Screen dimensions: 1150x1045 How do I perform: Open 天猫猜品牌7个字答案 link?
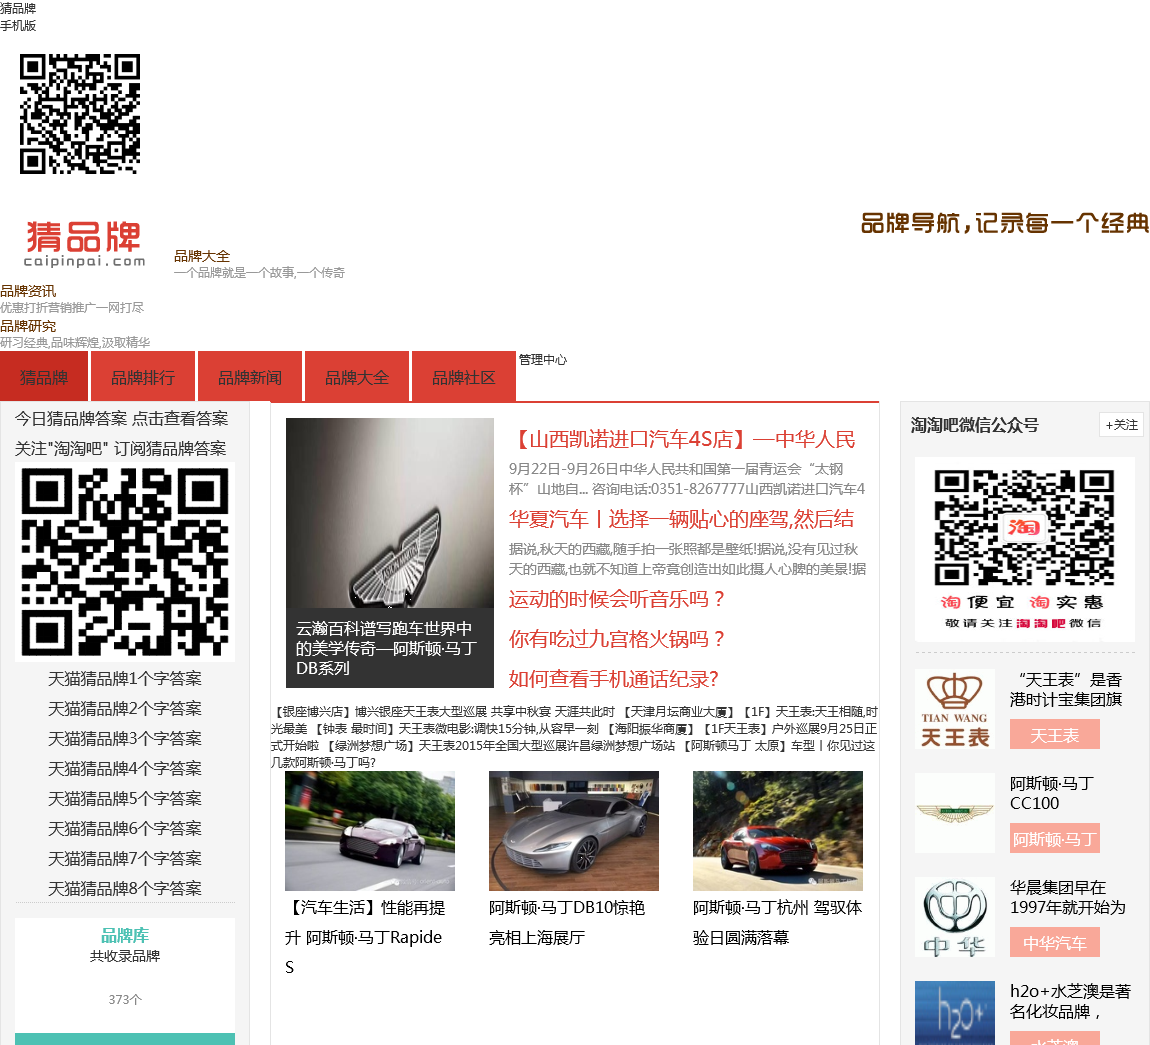point(125,859)
